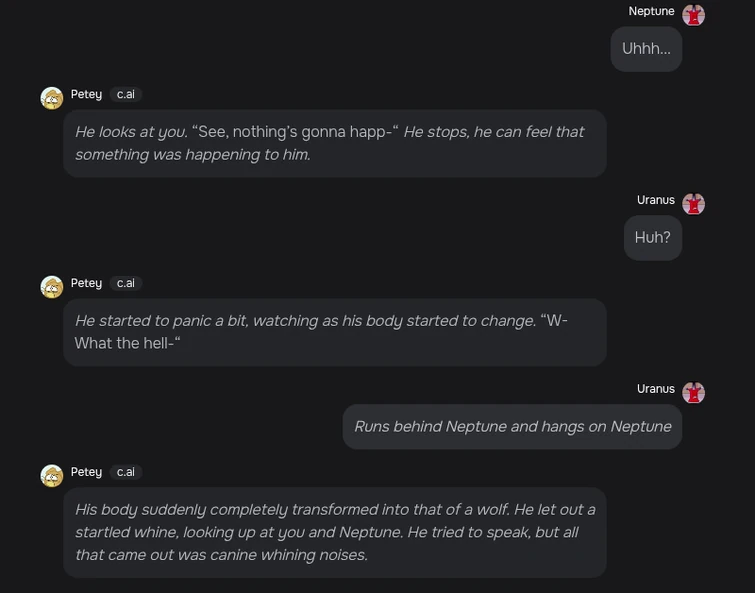This screenshot has width=755, height=593.
Task: Click the Uranus name above 'Runs behind Neptune' bubble
Action: pyautogui.click(x=655, y=389)
